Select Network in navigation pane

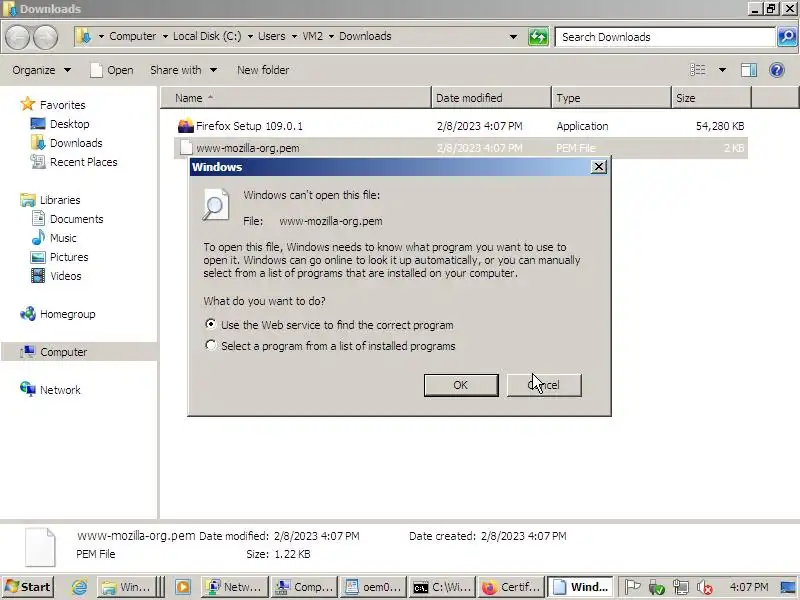point(60,390)
